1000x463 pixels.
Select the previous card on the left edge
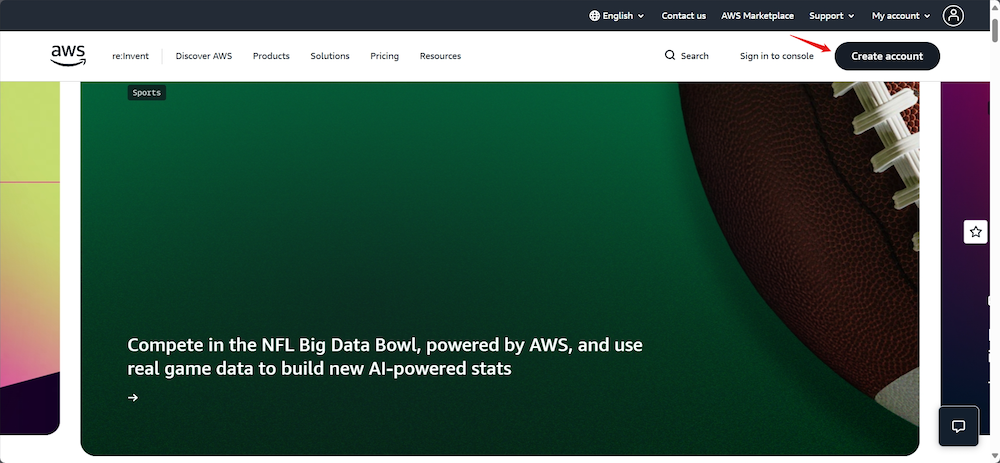[29, 258]
